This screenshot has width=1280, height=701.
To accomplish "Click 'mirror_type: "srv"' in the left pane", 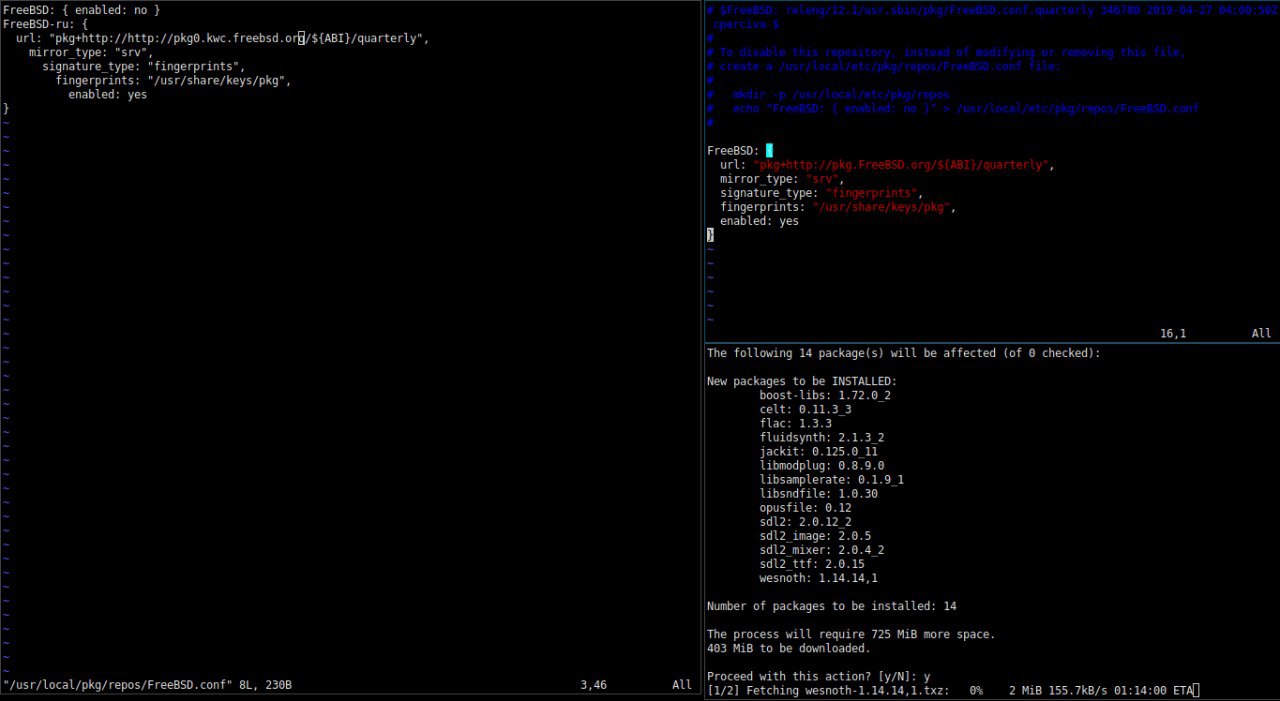I will point(91,52).
